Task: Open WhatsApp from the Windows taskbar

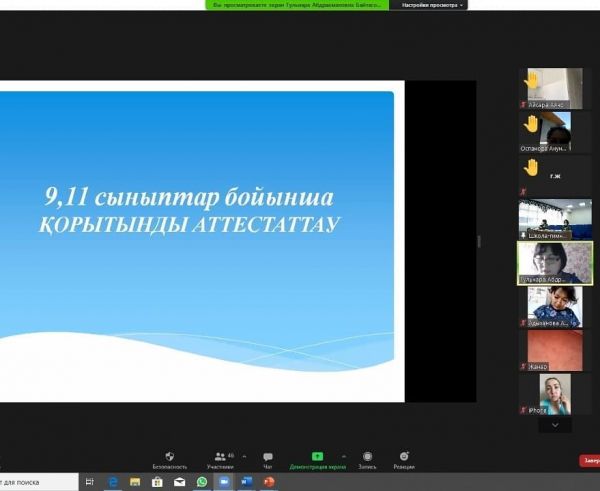Action: (x=202, y=482)
